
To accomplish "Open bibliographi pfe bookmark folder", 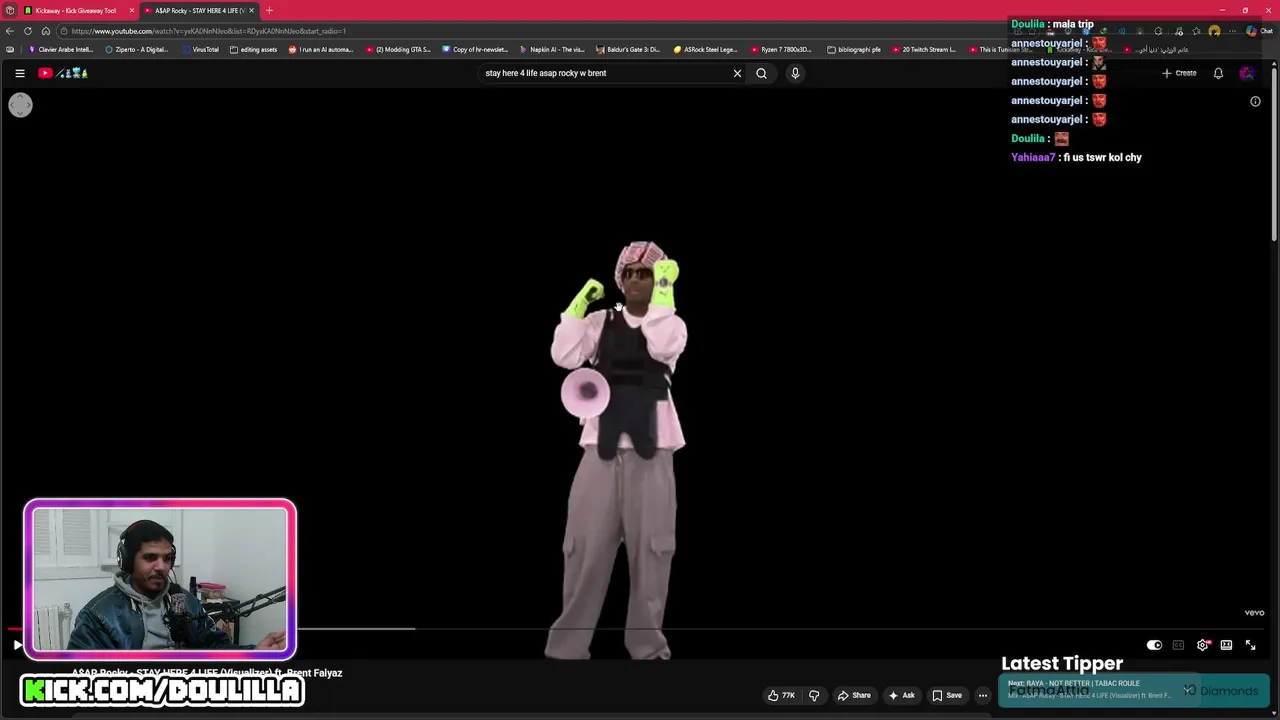I will (854, 49).
